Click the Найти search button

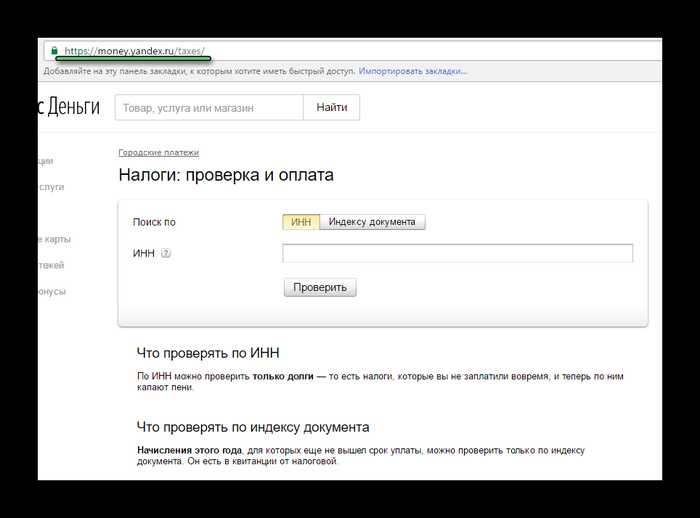(332, 108)
